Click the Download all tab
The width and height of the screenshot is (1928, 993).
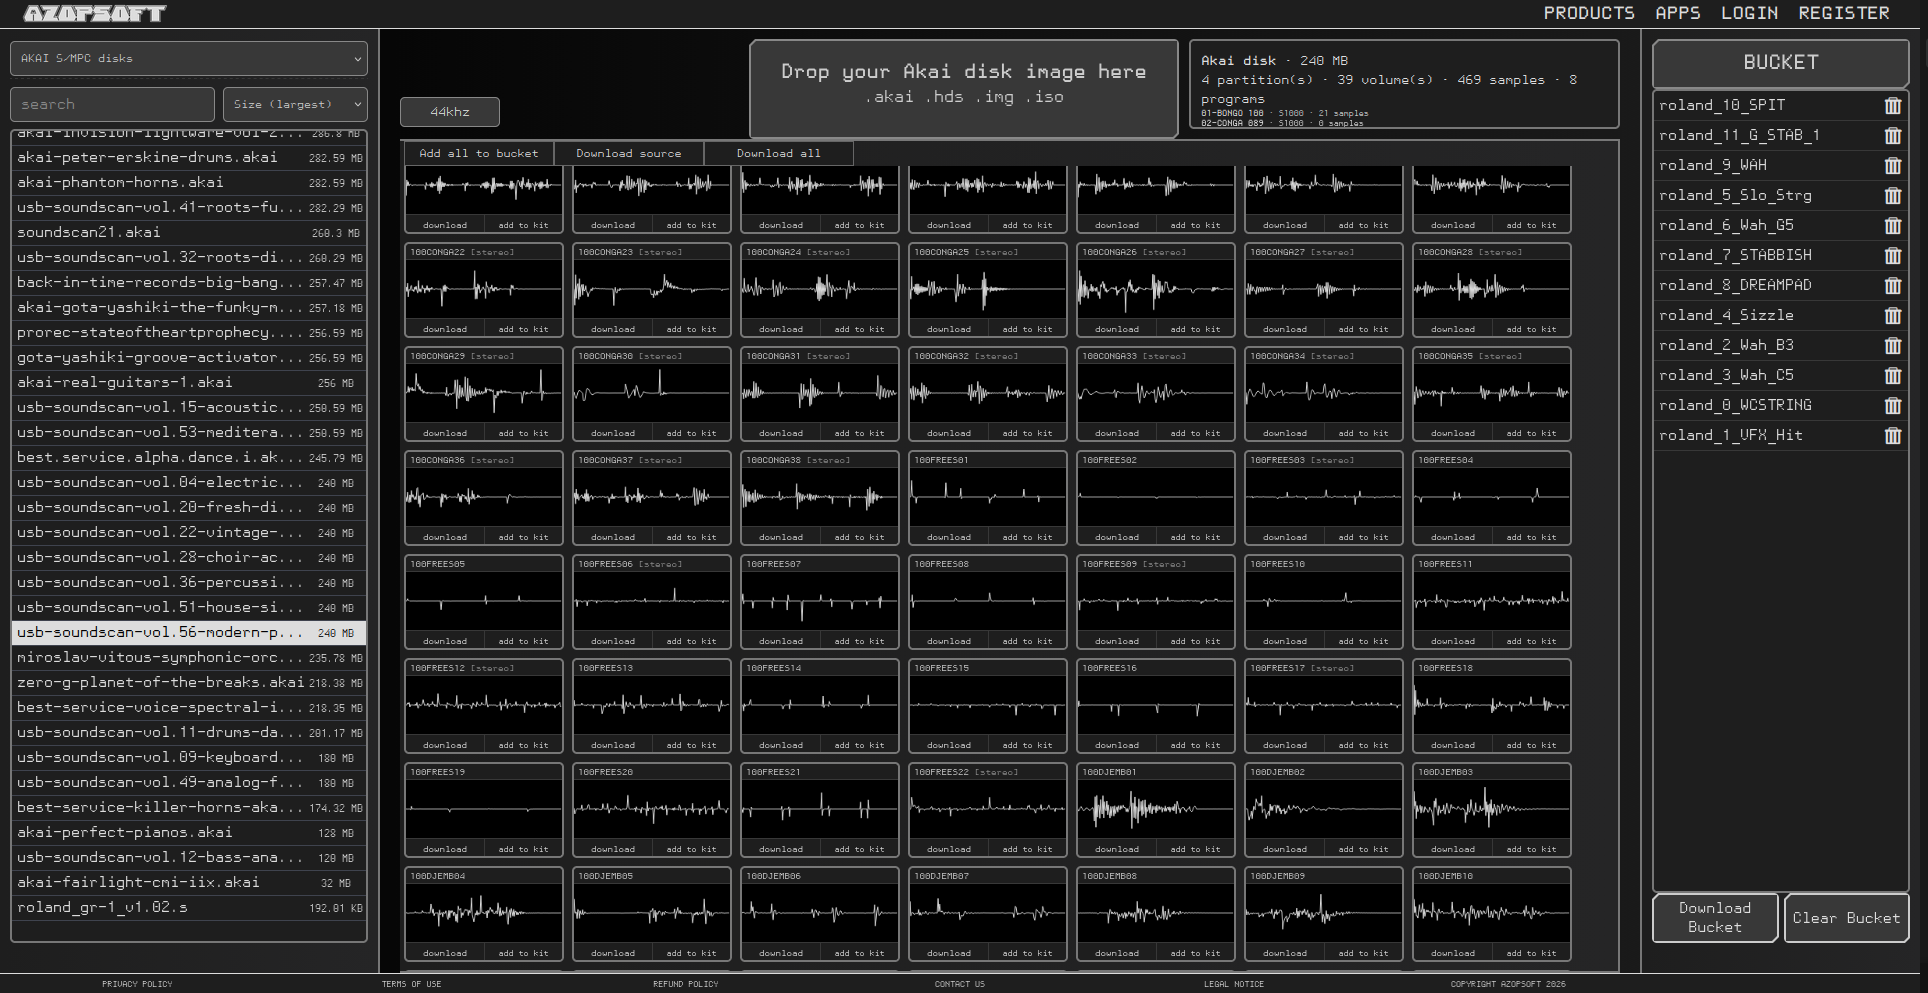[779, 153]
